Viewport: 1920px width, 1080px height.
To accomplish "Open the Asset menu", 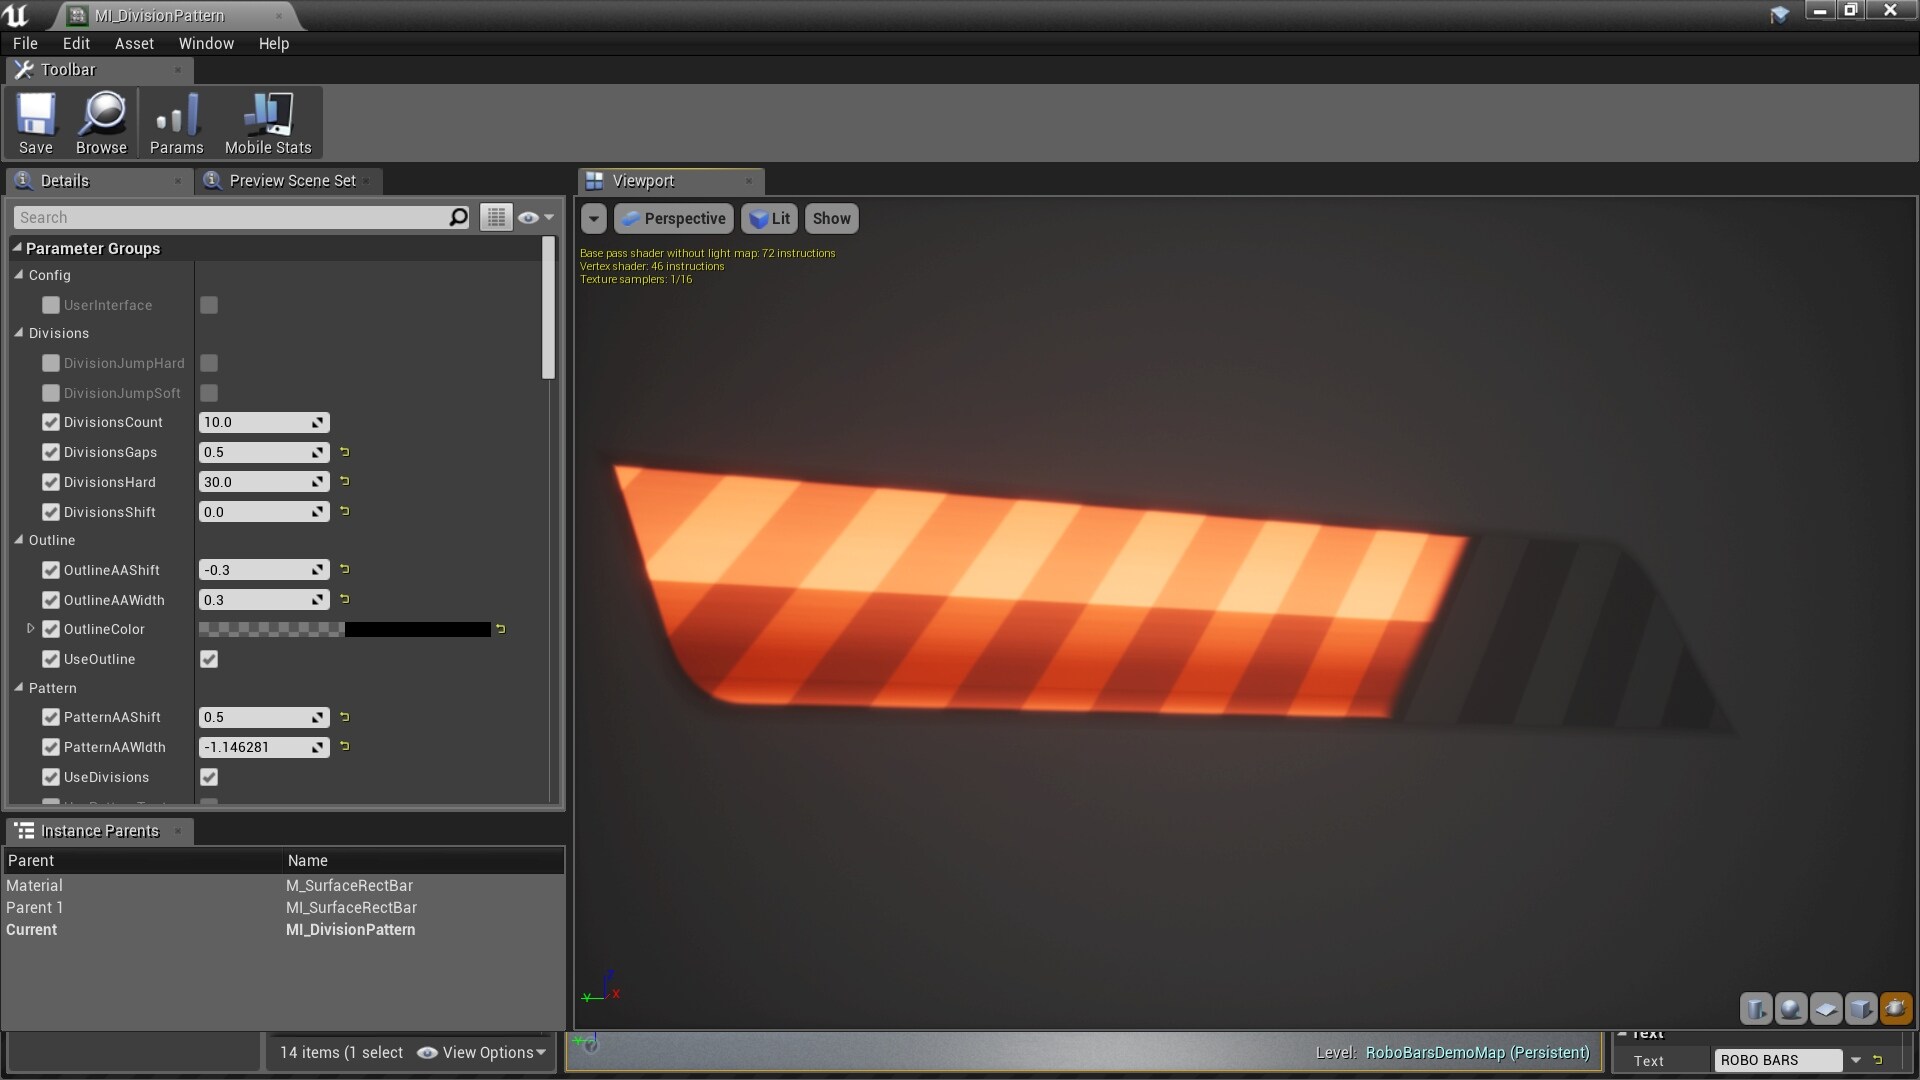I will point(134,44).
